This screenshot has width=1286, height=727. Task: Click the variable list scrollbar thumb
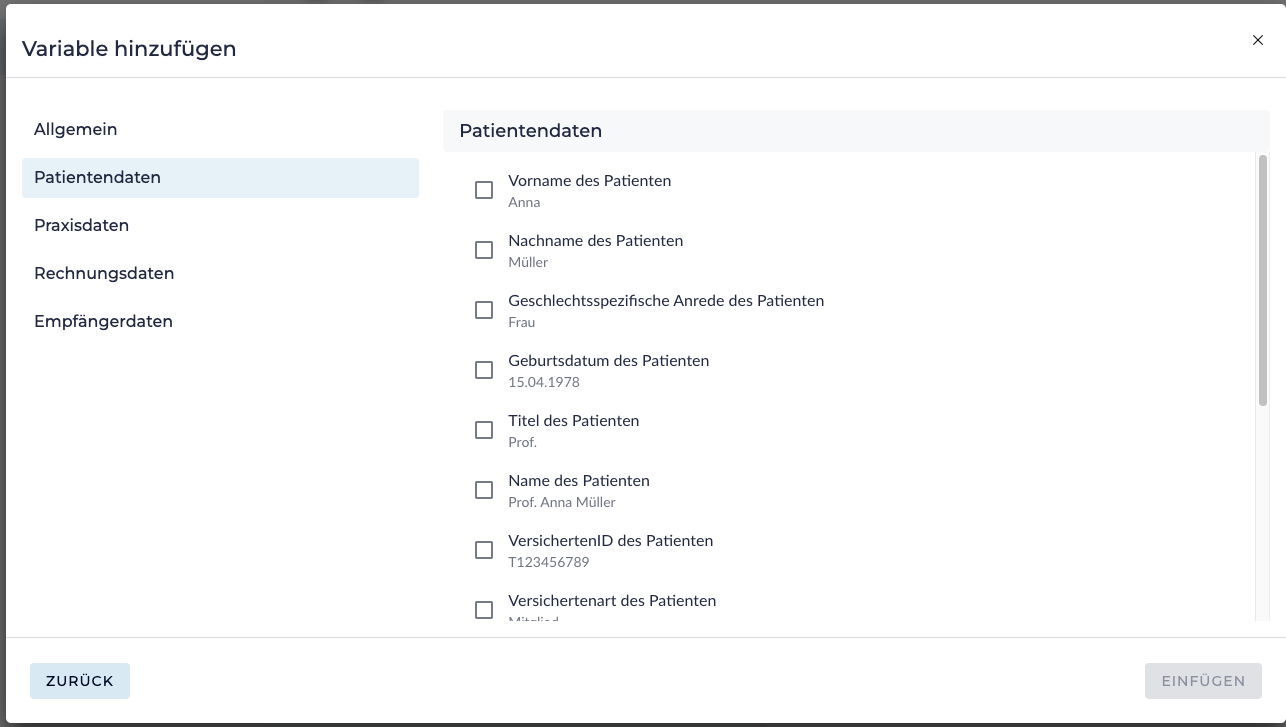[1263, 280]
